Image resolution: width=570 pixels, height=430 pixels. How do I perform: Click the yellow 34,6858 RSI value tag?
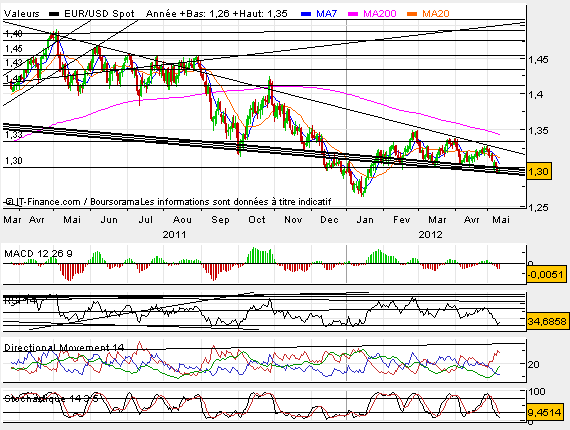(547, 321)
